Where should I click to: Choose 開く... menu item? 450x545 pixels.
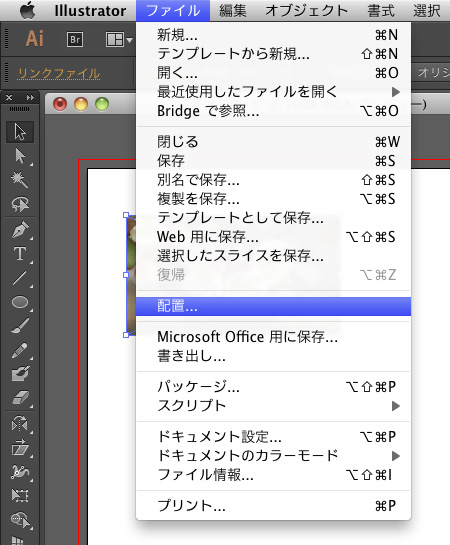(273, 73)
